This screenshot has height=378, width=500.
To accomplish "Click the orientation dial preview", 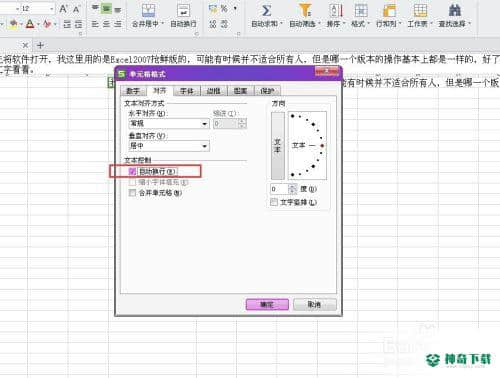I will (307, 146).
